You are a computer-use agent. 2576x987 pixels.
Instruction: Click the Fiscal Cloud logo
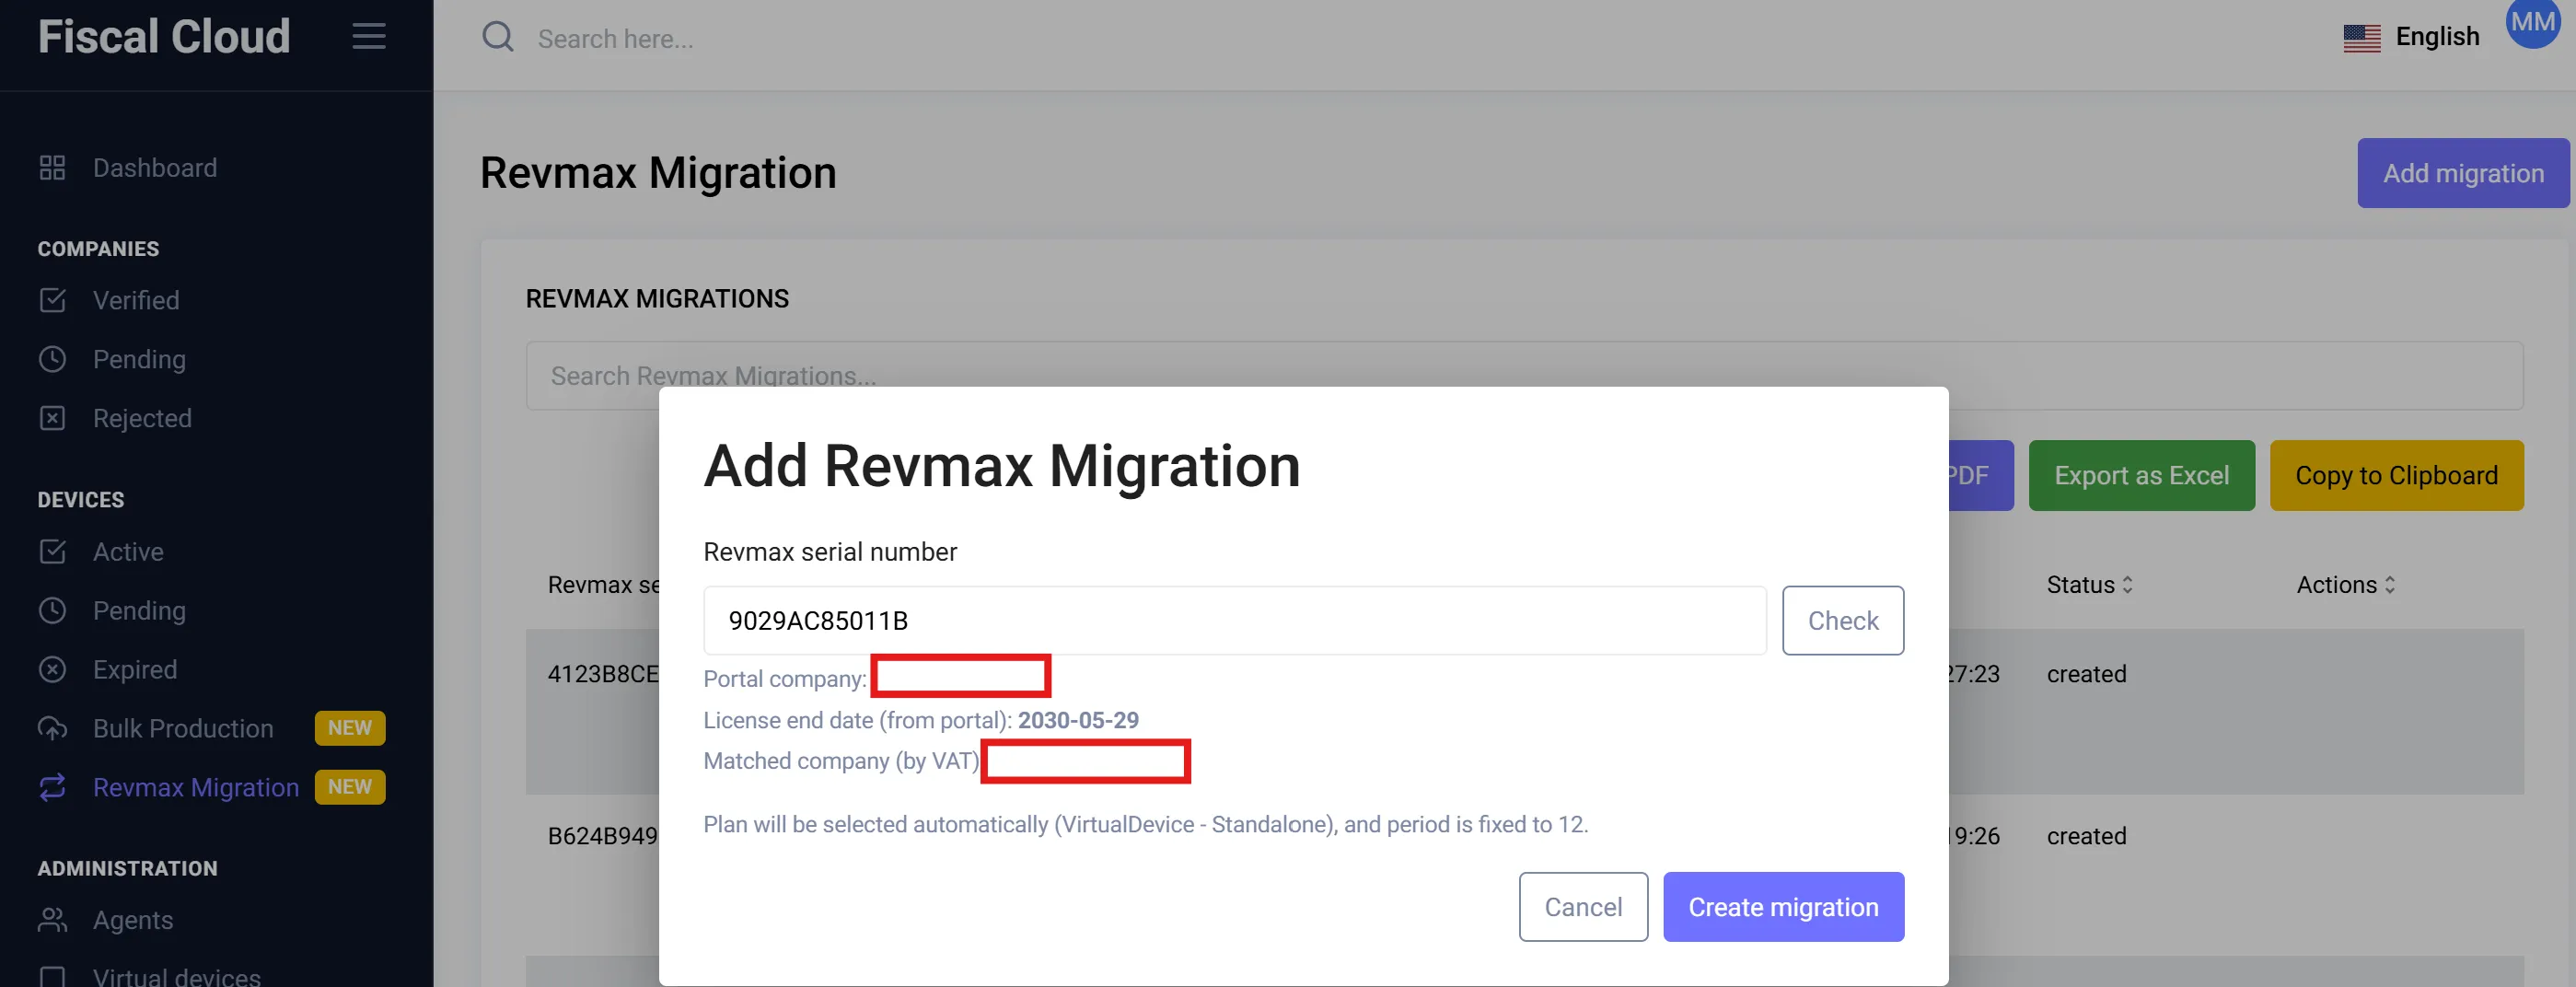tap(164, 37)
